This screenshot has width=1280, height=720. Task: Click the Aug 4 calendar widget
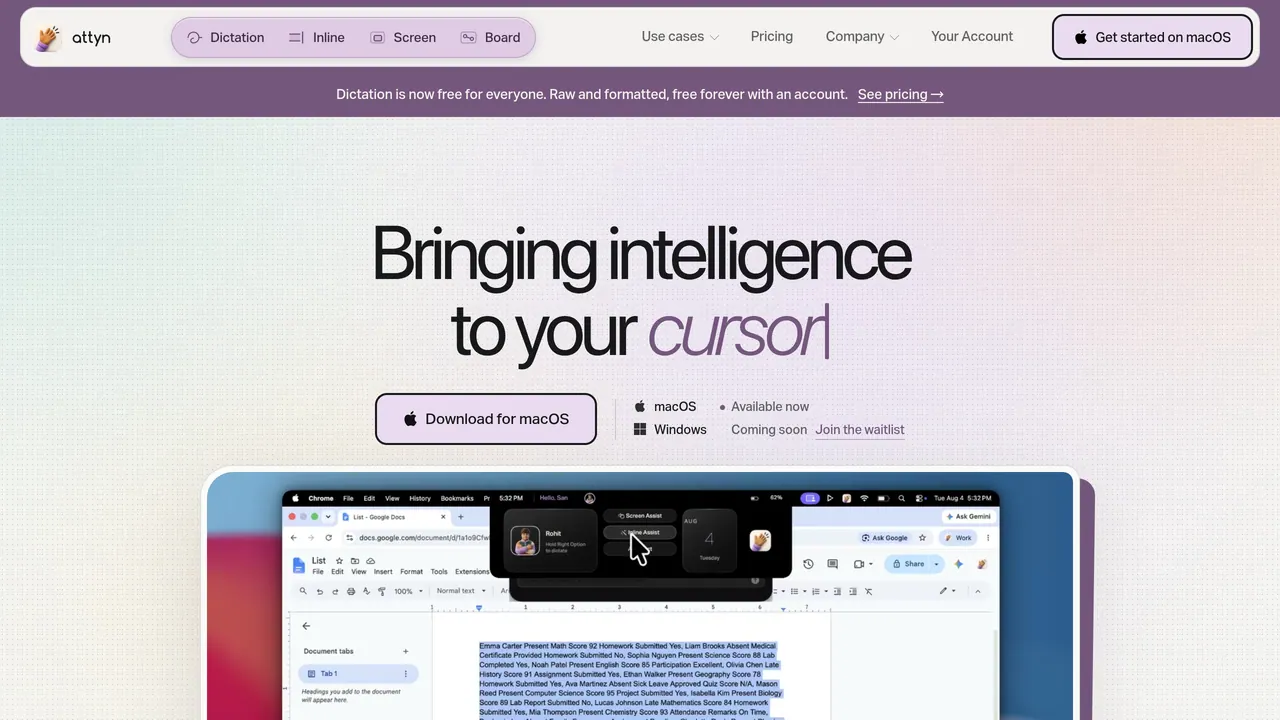pyautogui.click(x=709, y=541)
